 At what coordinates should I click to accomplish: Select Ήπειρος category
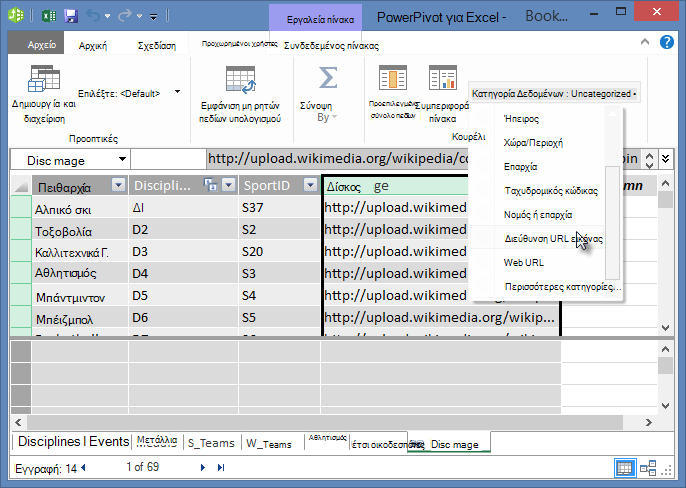click(x=521, y=119)
